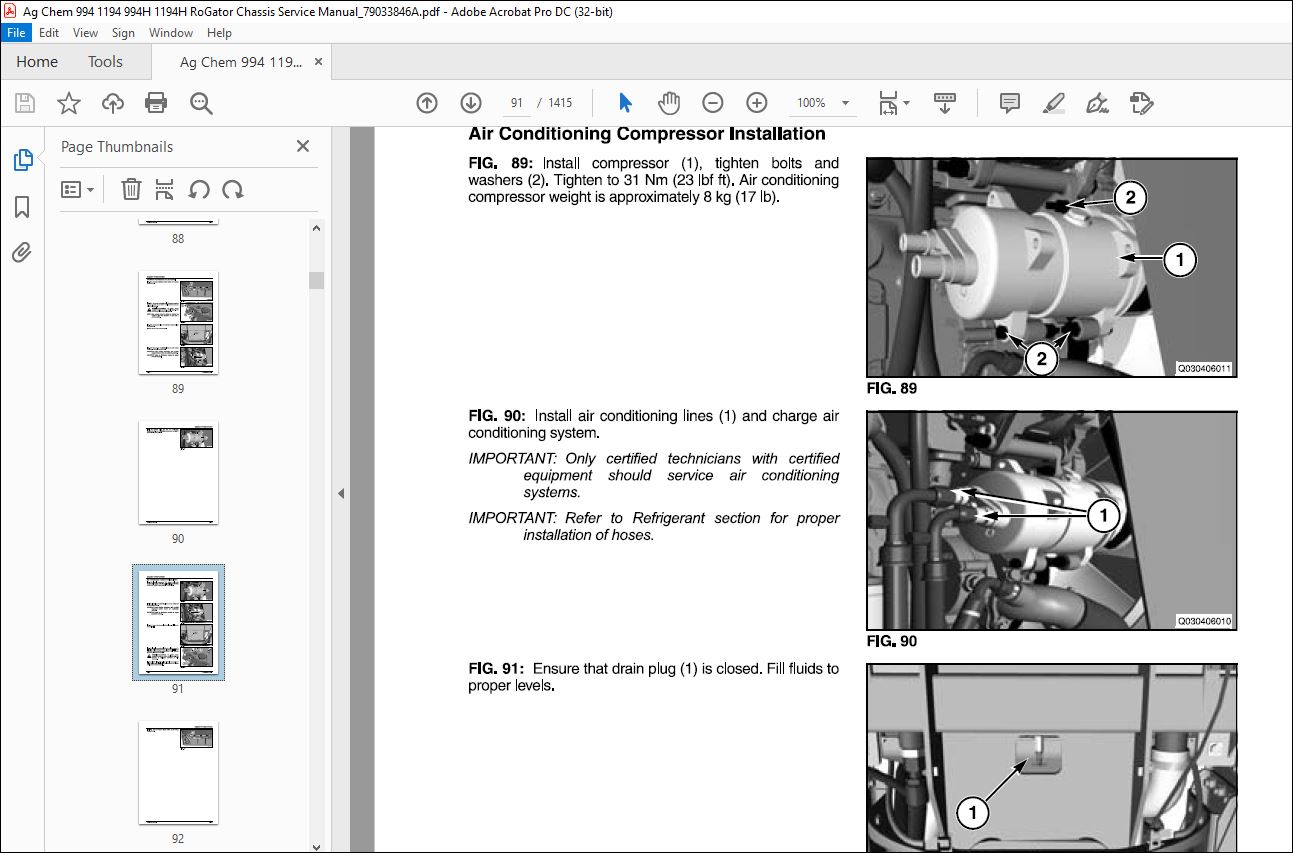Screen dimensions: 1293x853
Task: Select the Highlight text pen tool
Action: [x=1053, y=103]
